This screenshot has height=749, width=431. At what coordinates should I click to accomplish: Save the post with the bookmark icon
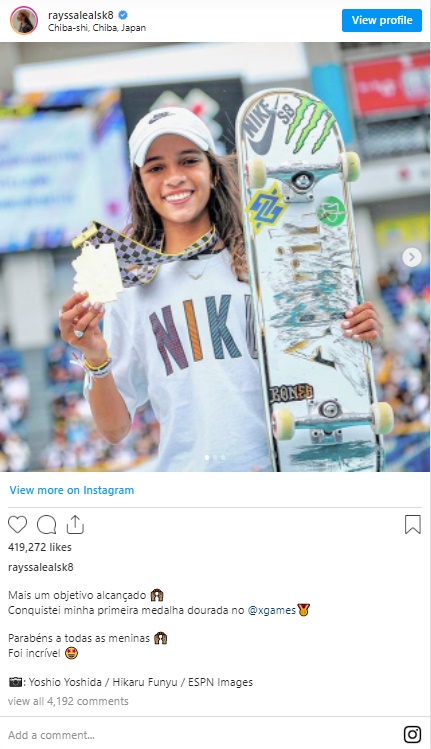[x=413, y=524]
